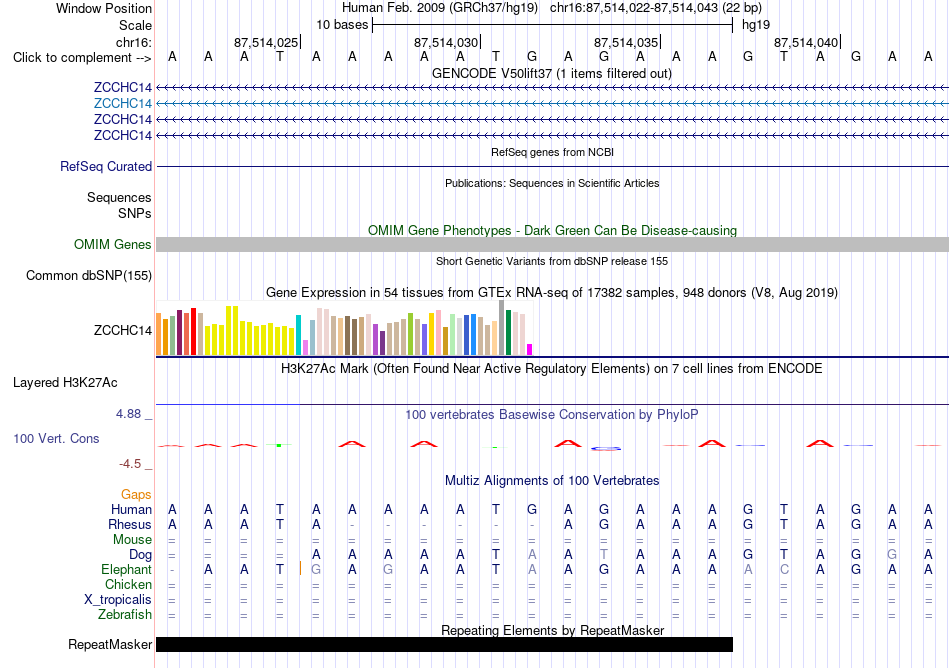This screenshot has width=950, height=668.
Task: Click the blue-circled PhyloP logo letter
Action: [606, 448]
